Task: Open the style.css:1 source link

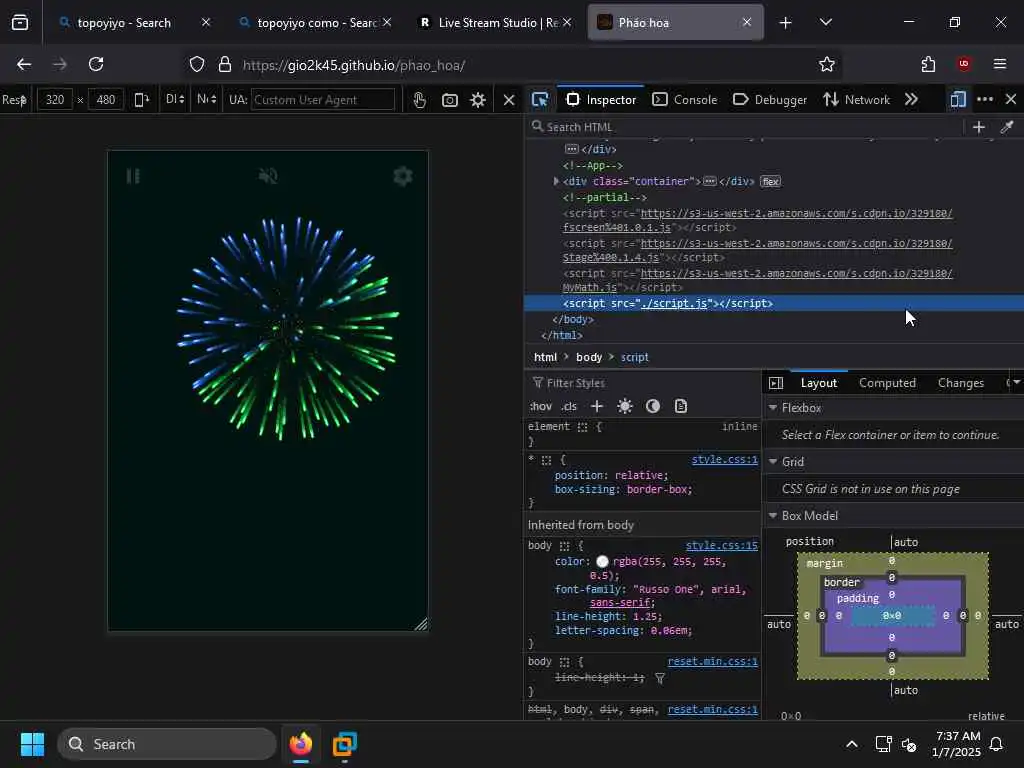Action: pyautogui.click(x=724, y=459)
